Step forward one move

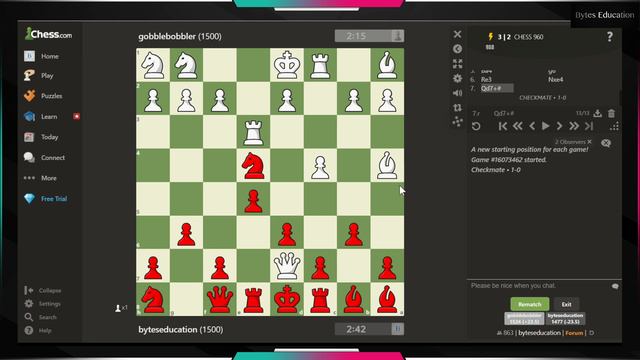click(x=560, y=126)
